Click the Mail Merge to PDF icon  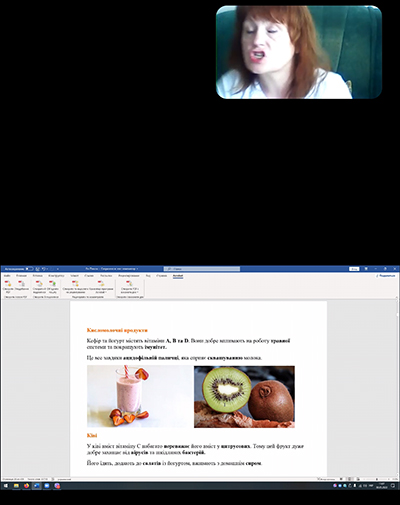click(53, 287)
